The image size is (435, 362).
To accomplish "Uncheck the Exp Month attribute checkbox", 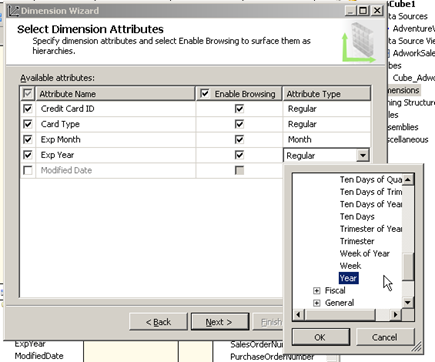I will click(28, 139).
